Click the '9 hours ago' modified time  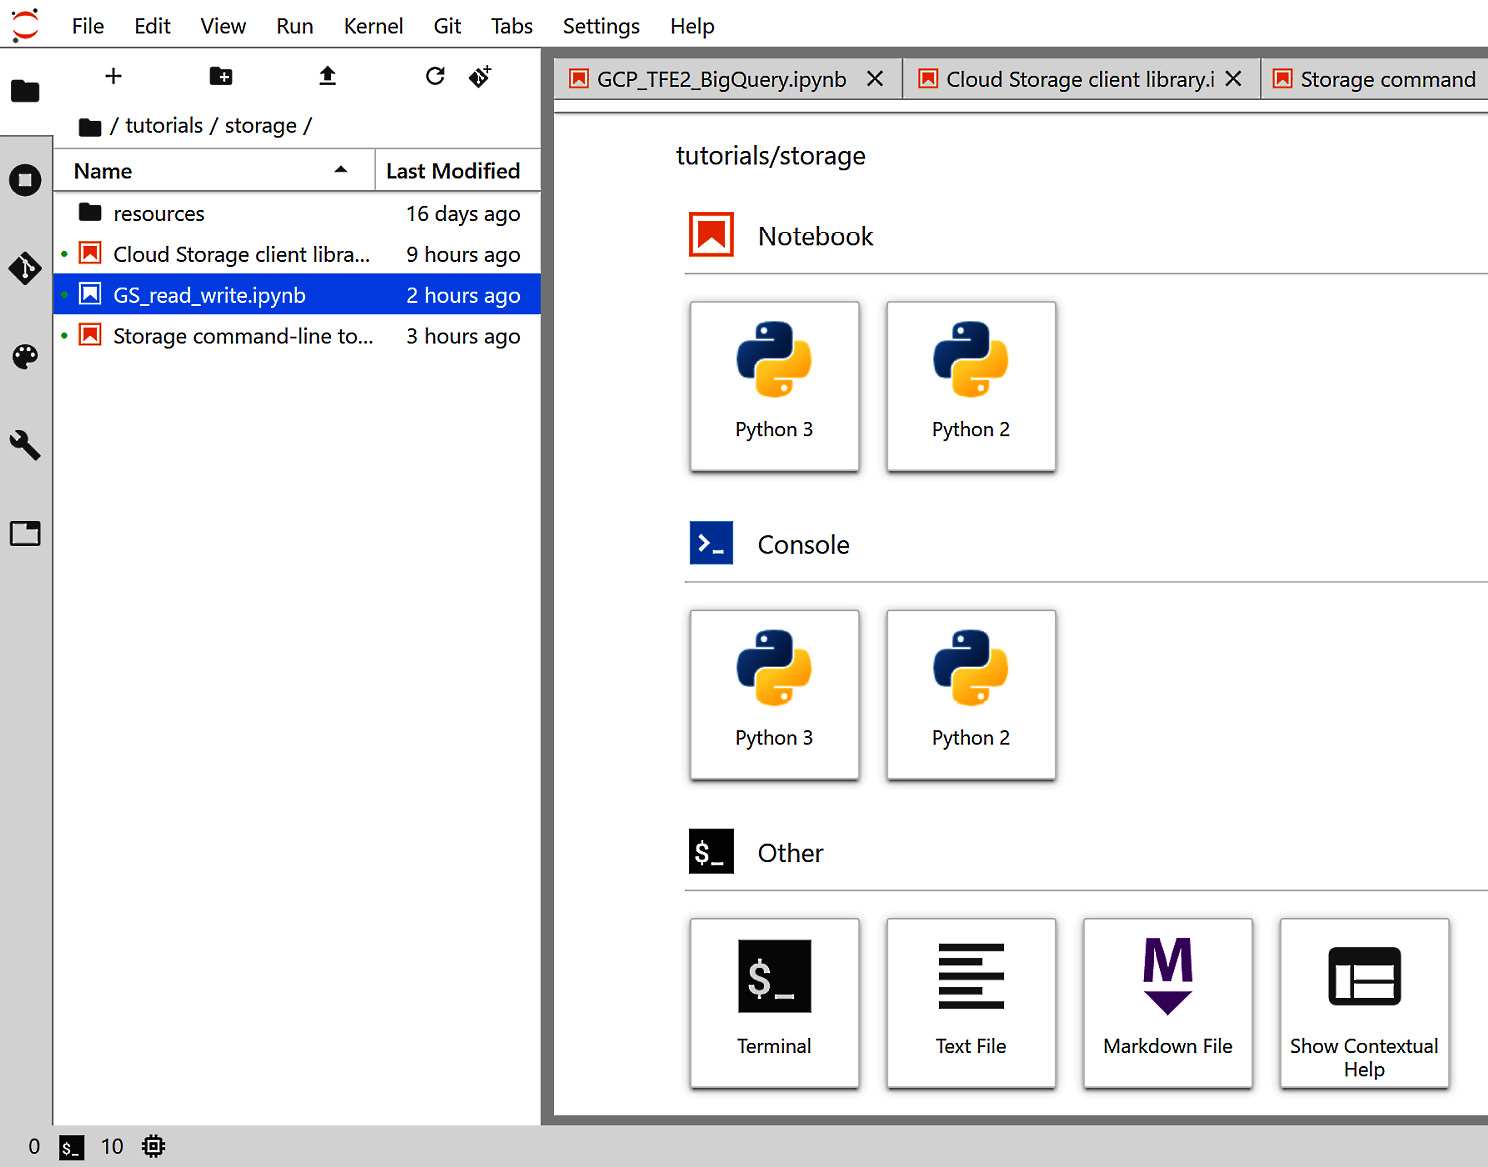click(x=463, y=255)
